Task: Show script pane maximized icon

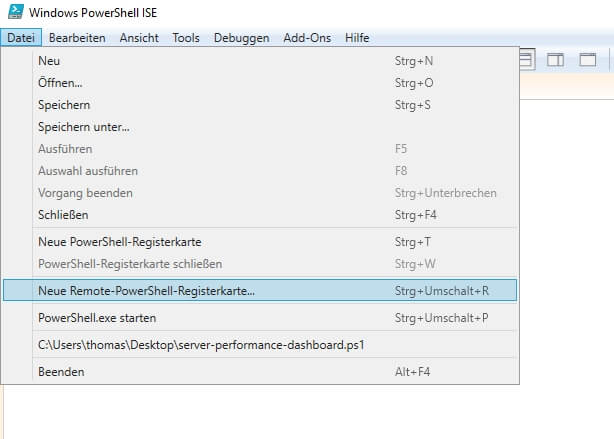Action: [x=588, y=60]
